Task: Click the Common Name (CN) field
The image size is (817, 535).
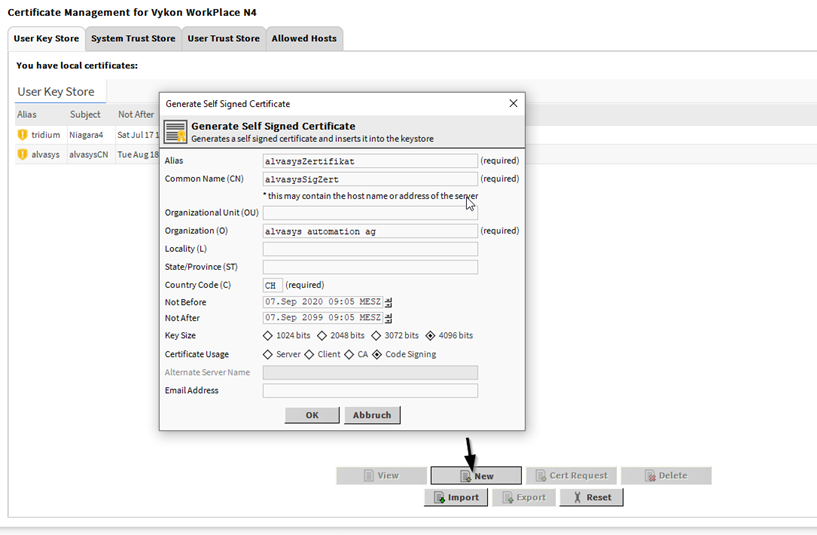Action: pos(370,179)
